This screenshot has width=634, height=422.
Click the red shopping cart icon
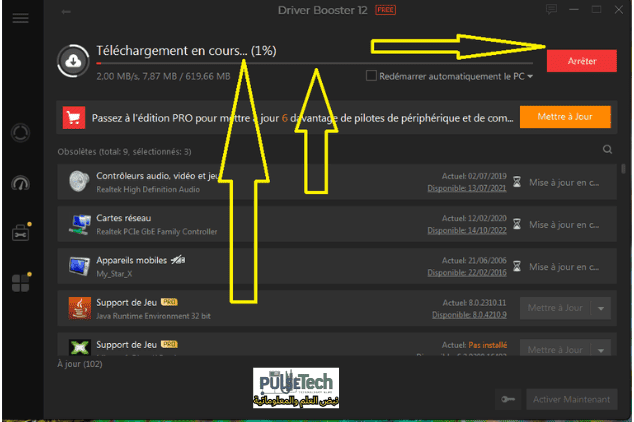(74, 118)
